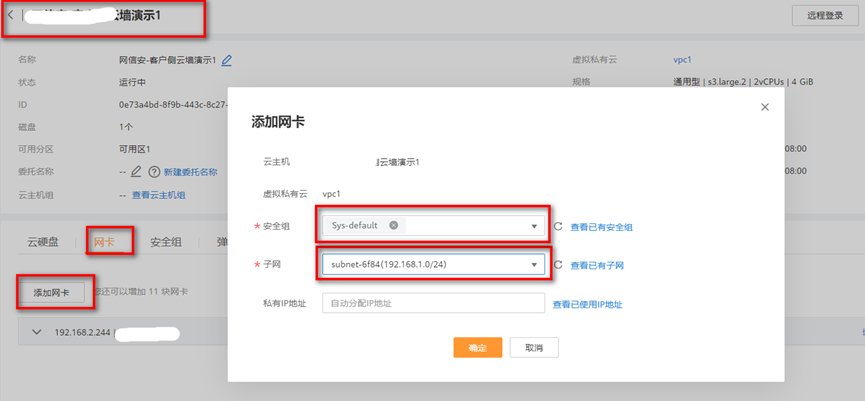Click the back arrow beside the server title
865x401 pixels.
pos(11,17)
